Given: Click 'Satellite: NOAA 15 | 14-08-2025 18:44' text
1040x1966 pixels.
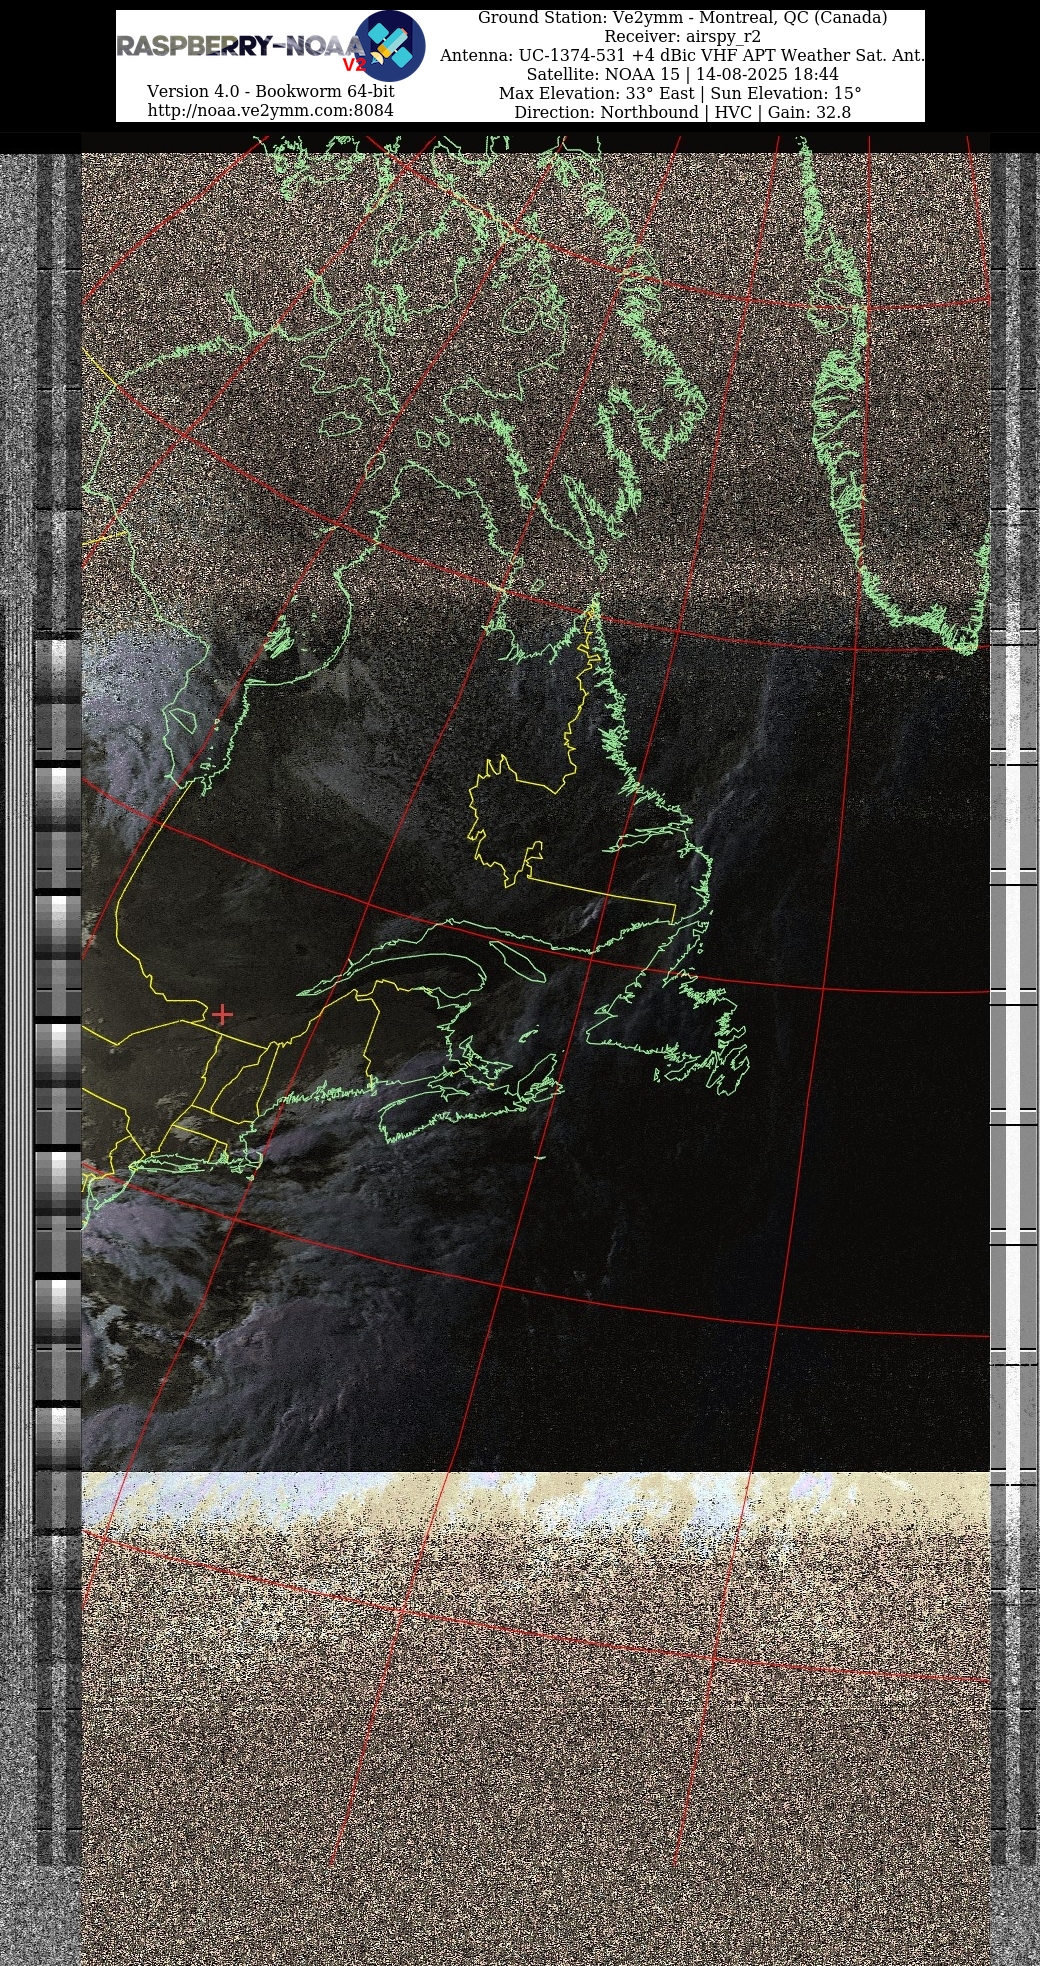Looking at the screenshot, I should (683, 75).
